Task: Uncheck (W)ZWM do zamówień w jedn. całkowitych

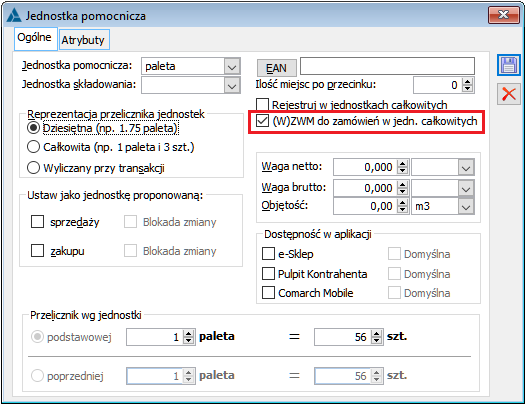Action: (x=262, y=121)
